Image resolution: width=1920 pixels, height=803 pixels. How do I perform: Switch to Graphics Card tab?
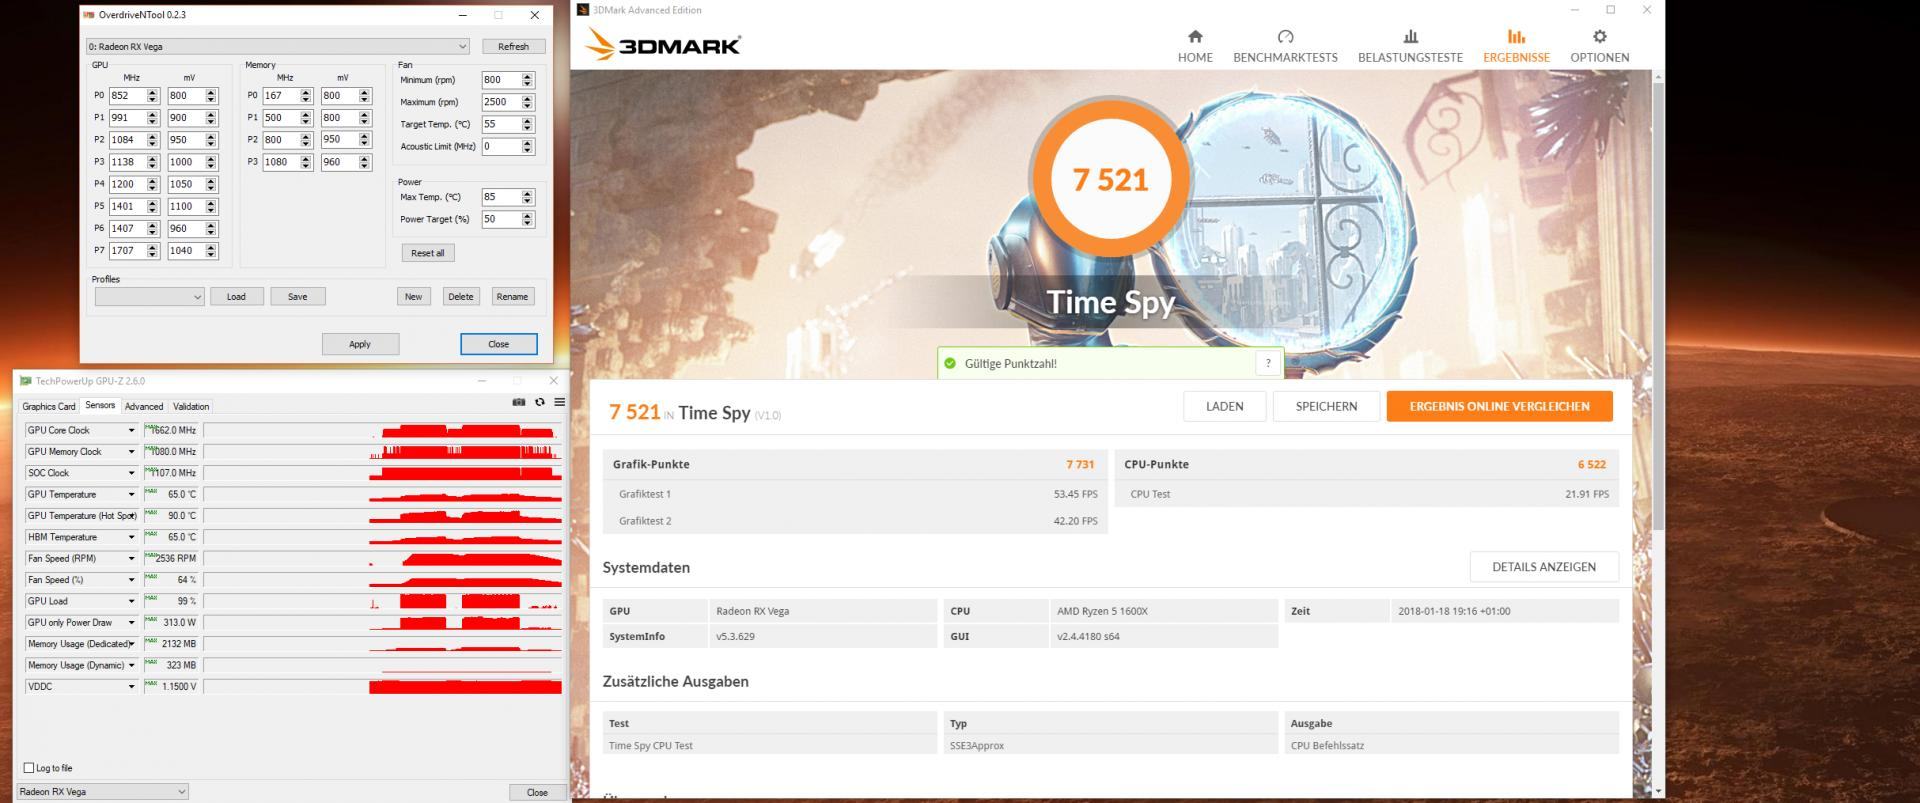click(49, 406)
